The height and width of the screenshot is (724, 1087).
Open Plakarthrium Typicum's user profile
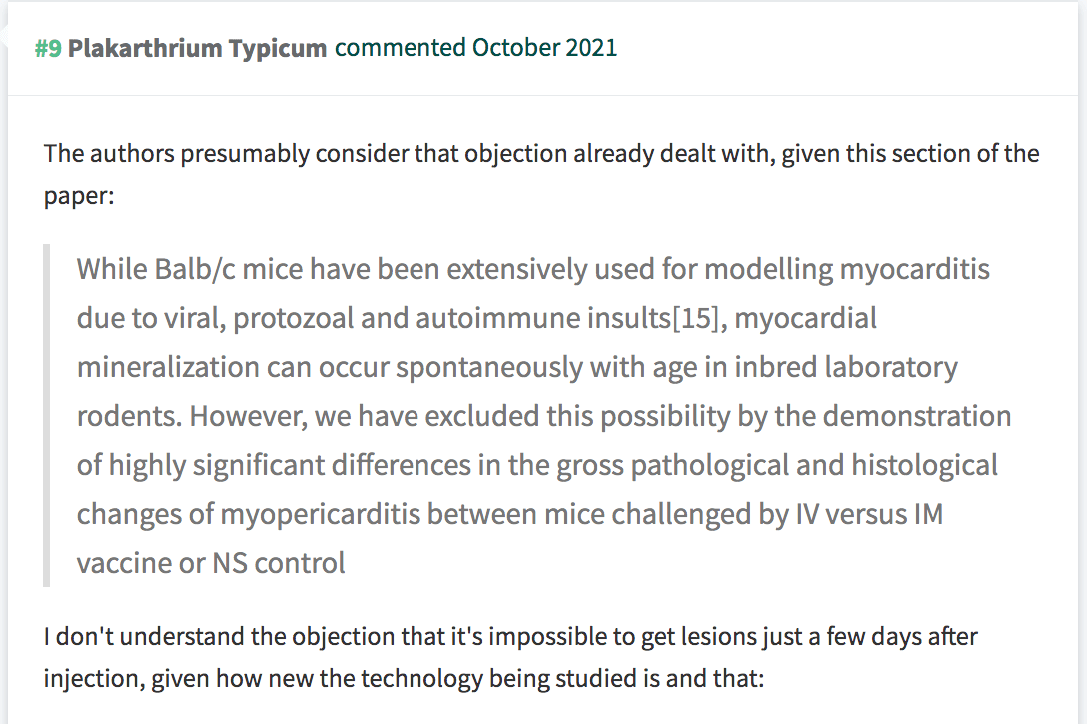click(197, 49)
